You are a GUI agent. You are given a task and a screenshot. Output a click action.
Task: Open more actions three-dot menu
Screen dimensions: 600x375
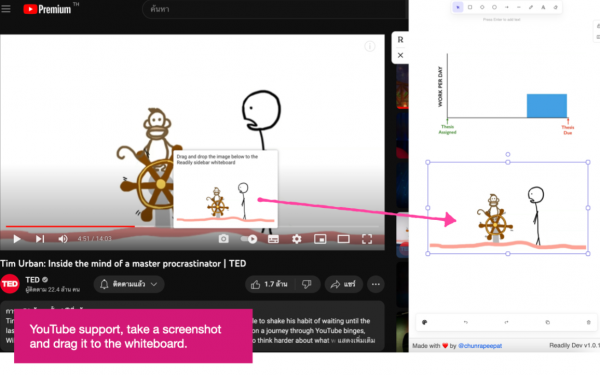coord(376,284)
